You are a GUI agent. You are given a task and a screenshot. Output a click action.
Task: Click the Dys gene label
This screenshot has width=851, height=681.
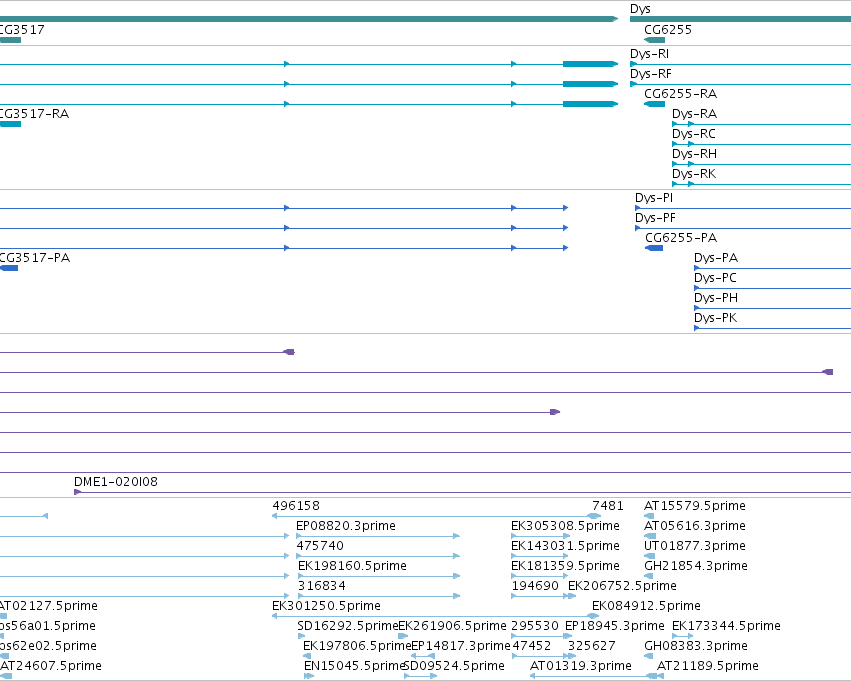[x=640, y=9]
